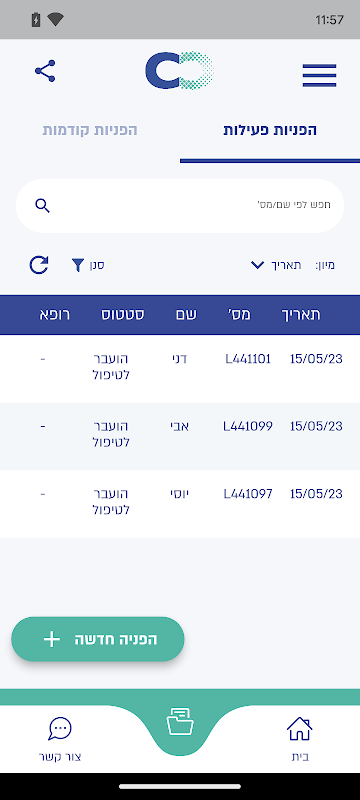Image resolution: width=360 pixels, height=800 pixels.
Task: Create new referral (הפניה חדשה)
Action: 98,639
